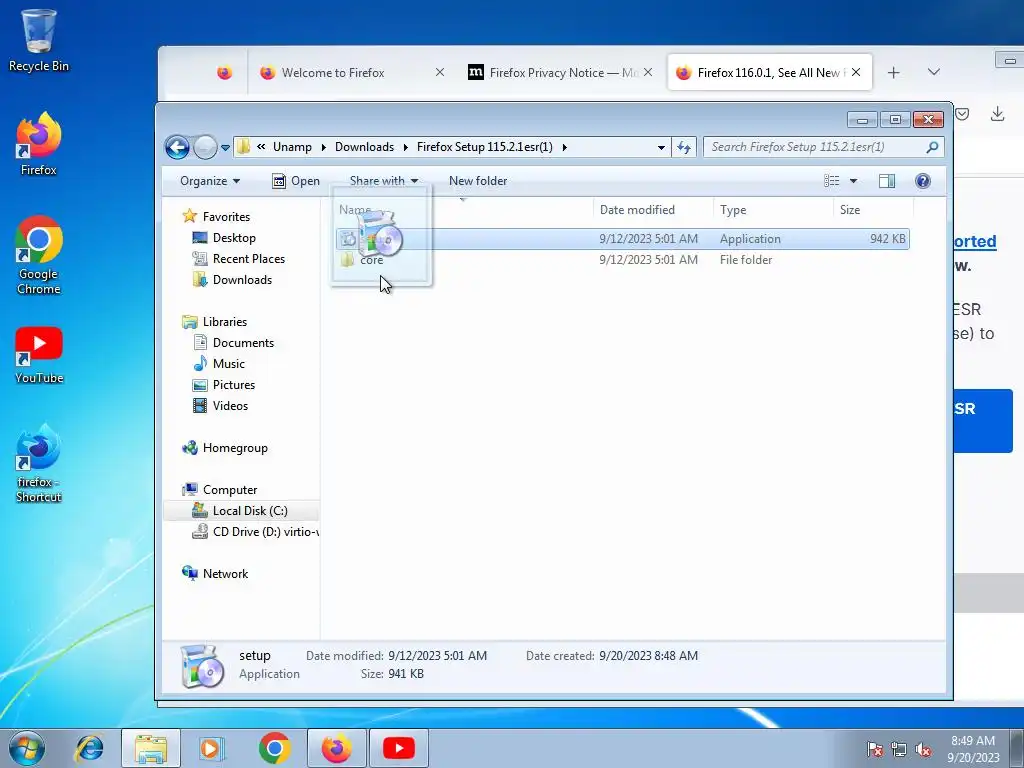Launch Internet Explorer from the taskbar
Viewport: 1024px width, 768px height.
(x=89, y=748)
